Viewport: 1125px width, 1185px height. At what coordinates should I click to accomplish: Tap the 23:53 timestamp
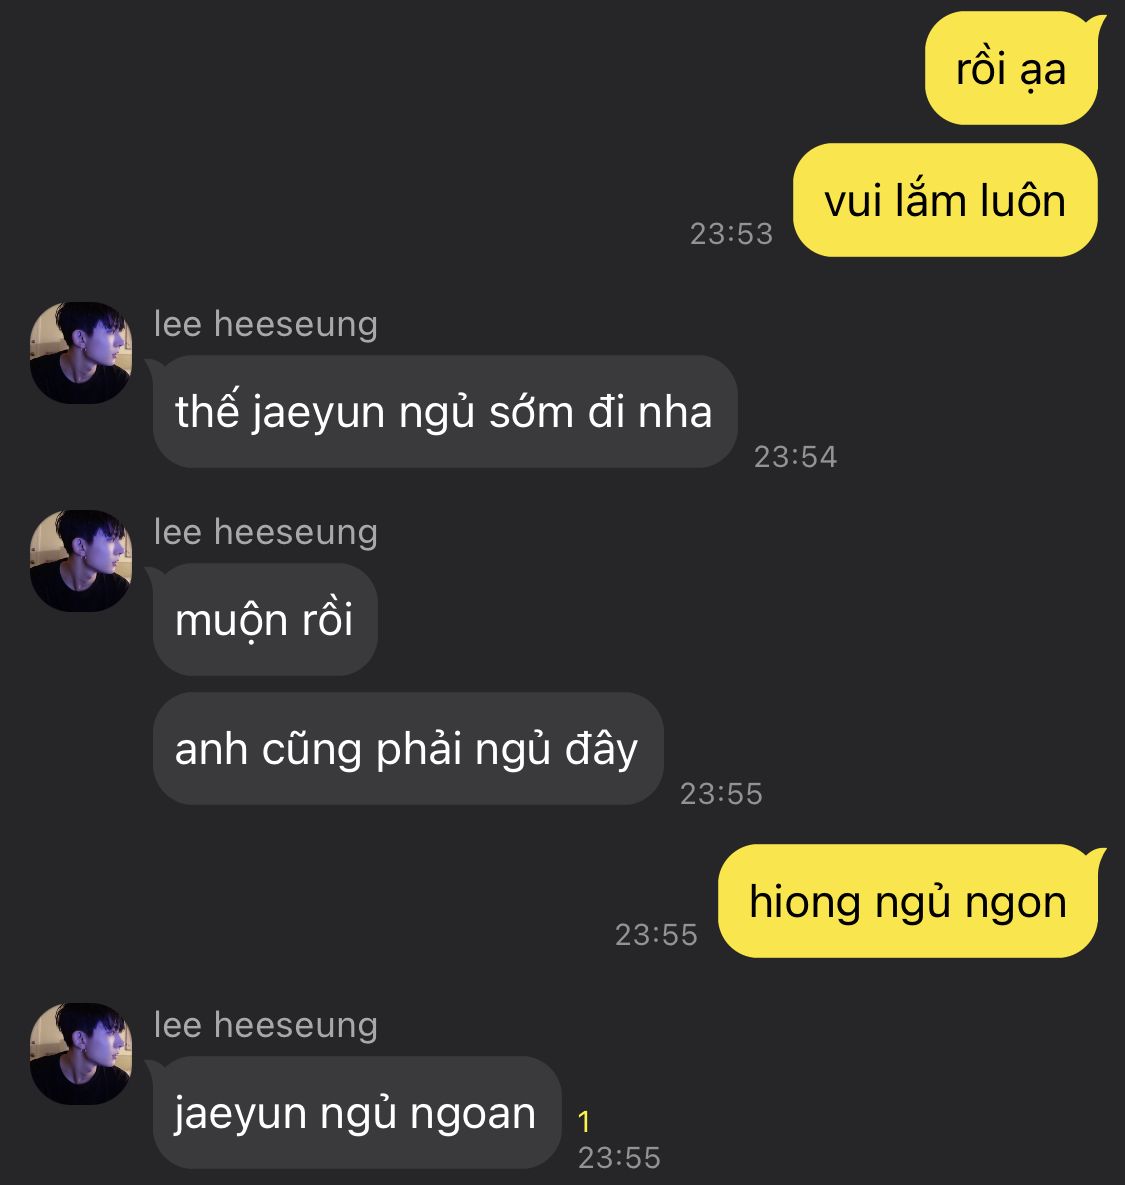tap(731, 234)
